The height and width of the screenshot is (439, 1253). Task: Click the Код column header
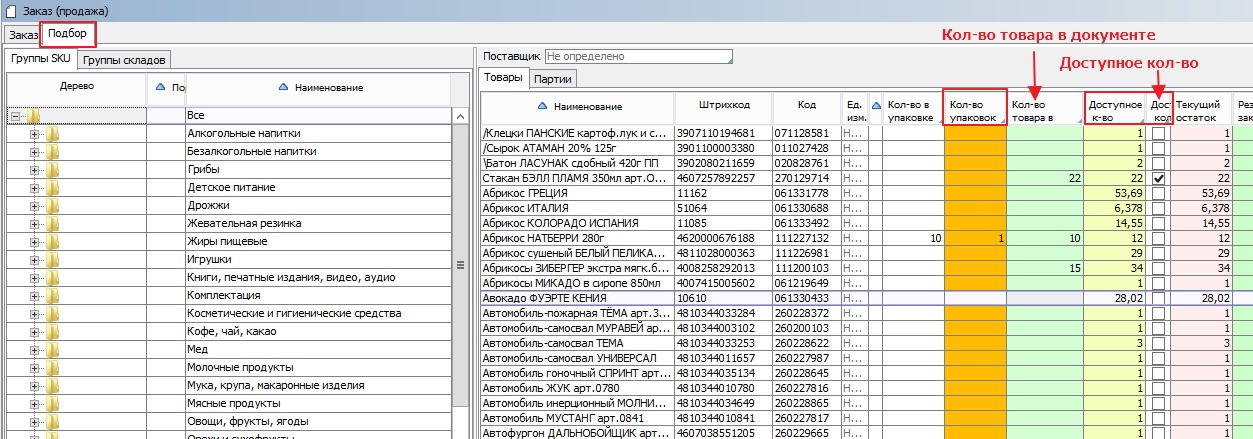tap(806, 105)
